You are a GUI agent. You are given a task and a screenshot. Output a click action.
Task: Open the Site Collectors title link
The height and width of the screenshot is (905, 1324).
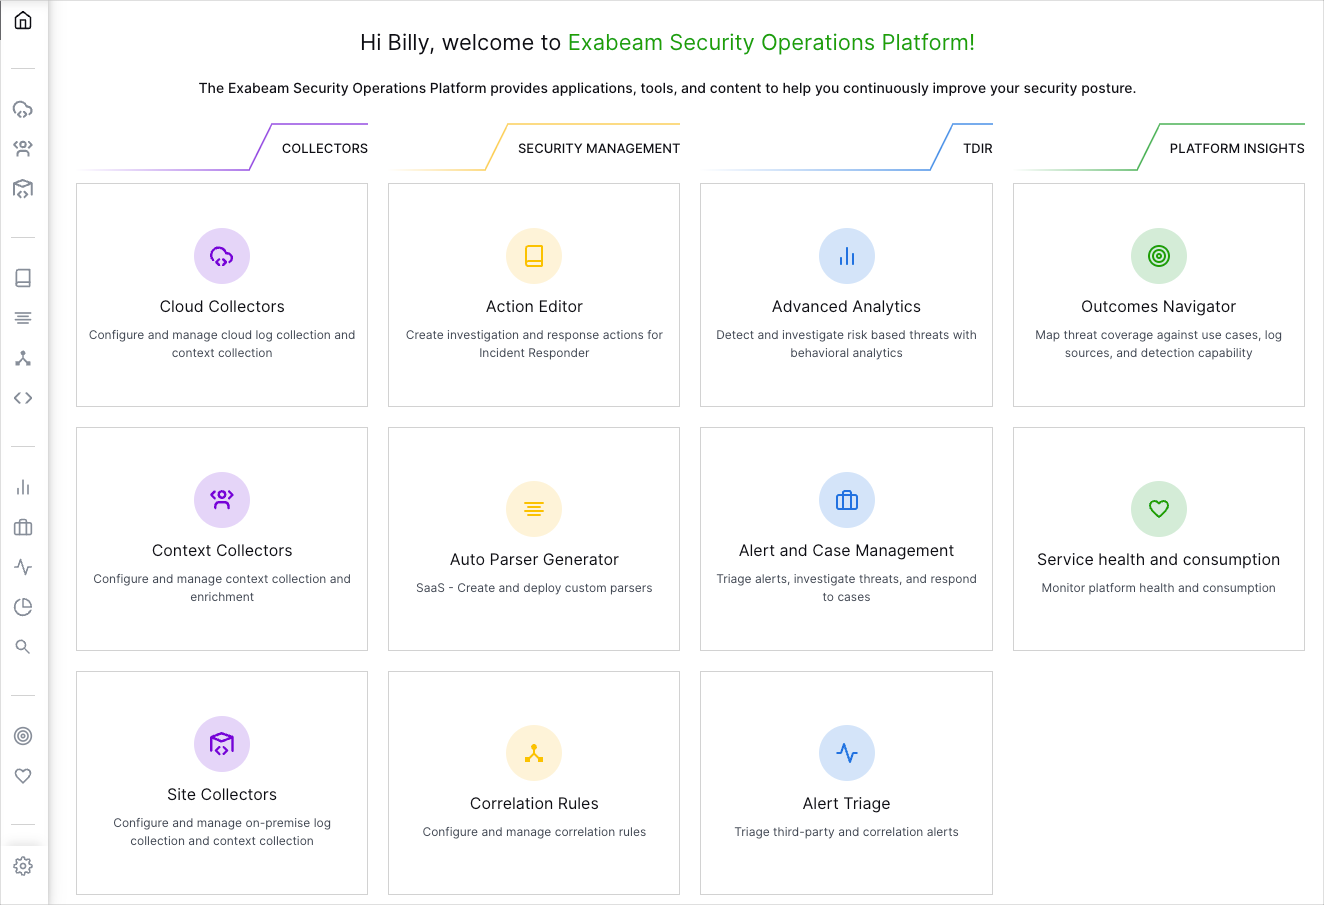click(x=222, y=795)
